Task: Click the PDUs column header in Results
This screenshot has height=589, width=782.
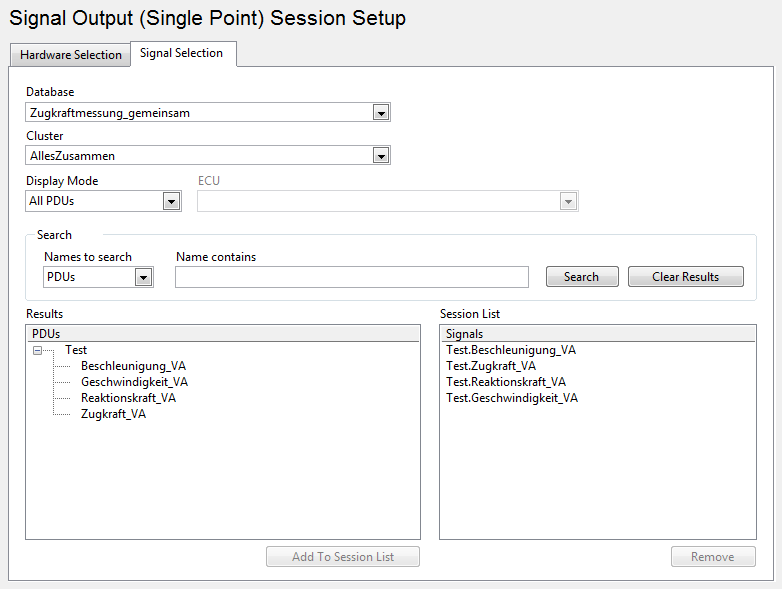Action: click(x=222, y=333)
